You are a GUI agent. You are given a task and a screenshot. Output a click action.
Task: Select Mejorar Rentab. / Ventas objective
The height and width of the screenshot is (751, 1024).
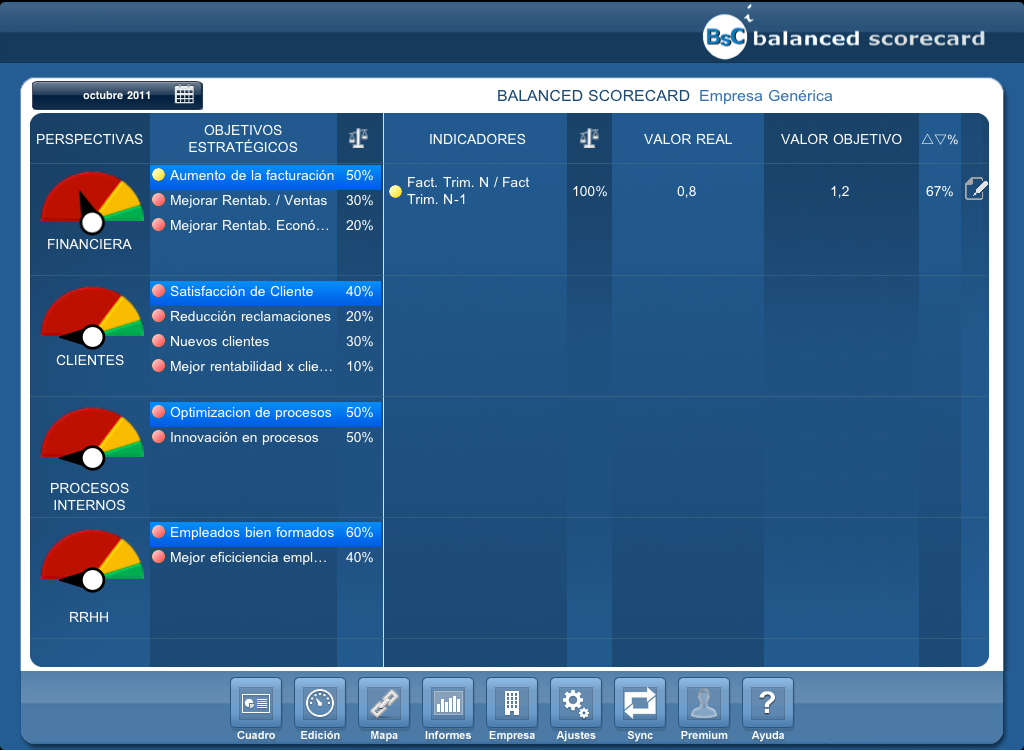[x=248, y=201]
